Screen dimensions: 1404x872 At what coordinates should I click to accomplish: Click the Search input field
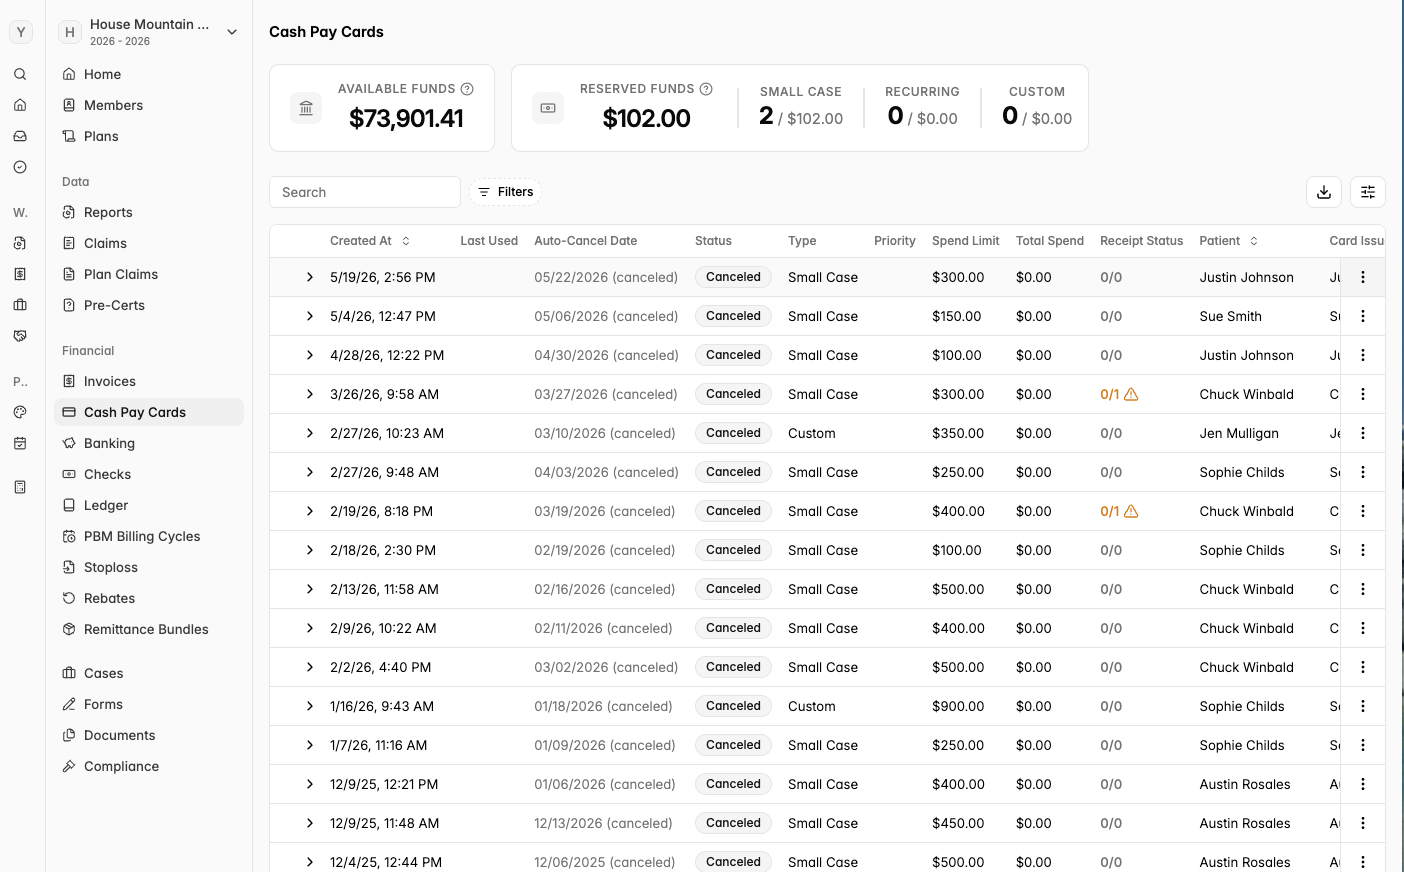pyautogui.click(x=365, y=192)
